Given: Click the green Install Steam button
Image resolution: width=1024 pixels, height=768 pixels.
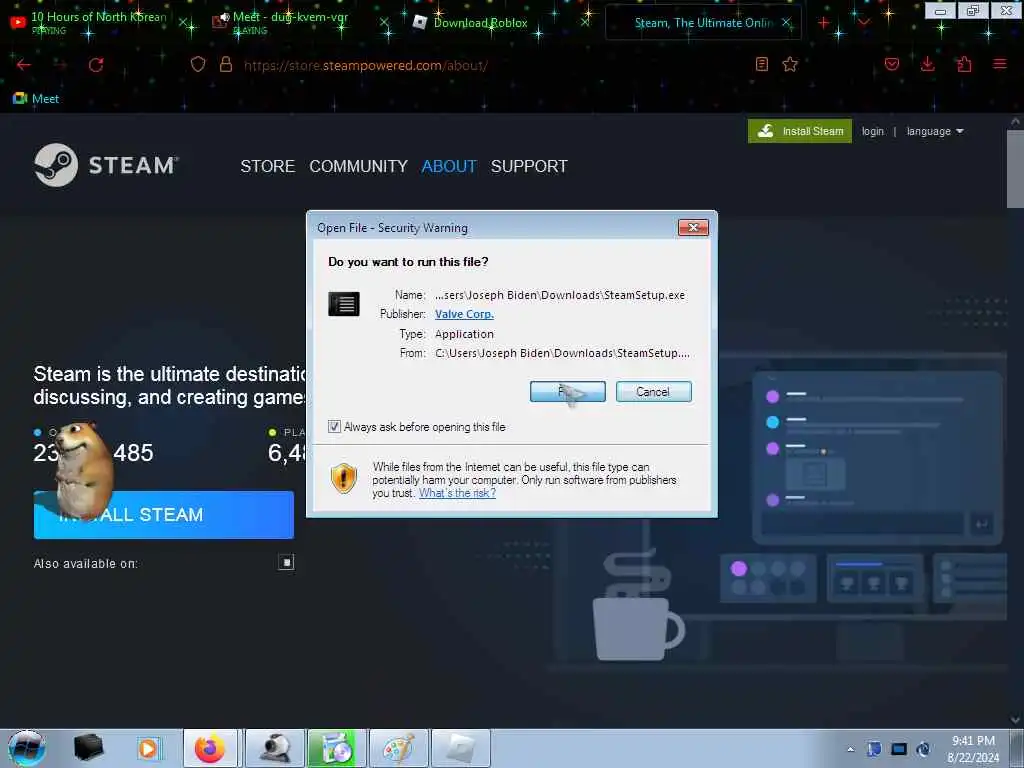Looking at the screenshot, I should (799, 131).
